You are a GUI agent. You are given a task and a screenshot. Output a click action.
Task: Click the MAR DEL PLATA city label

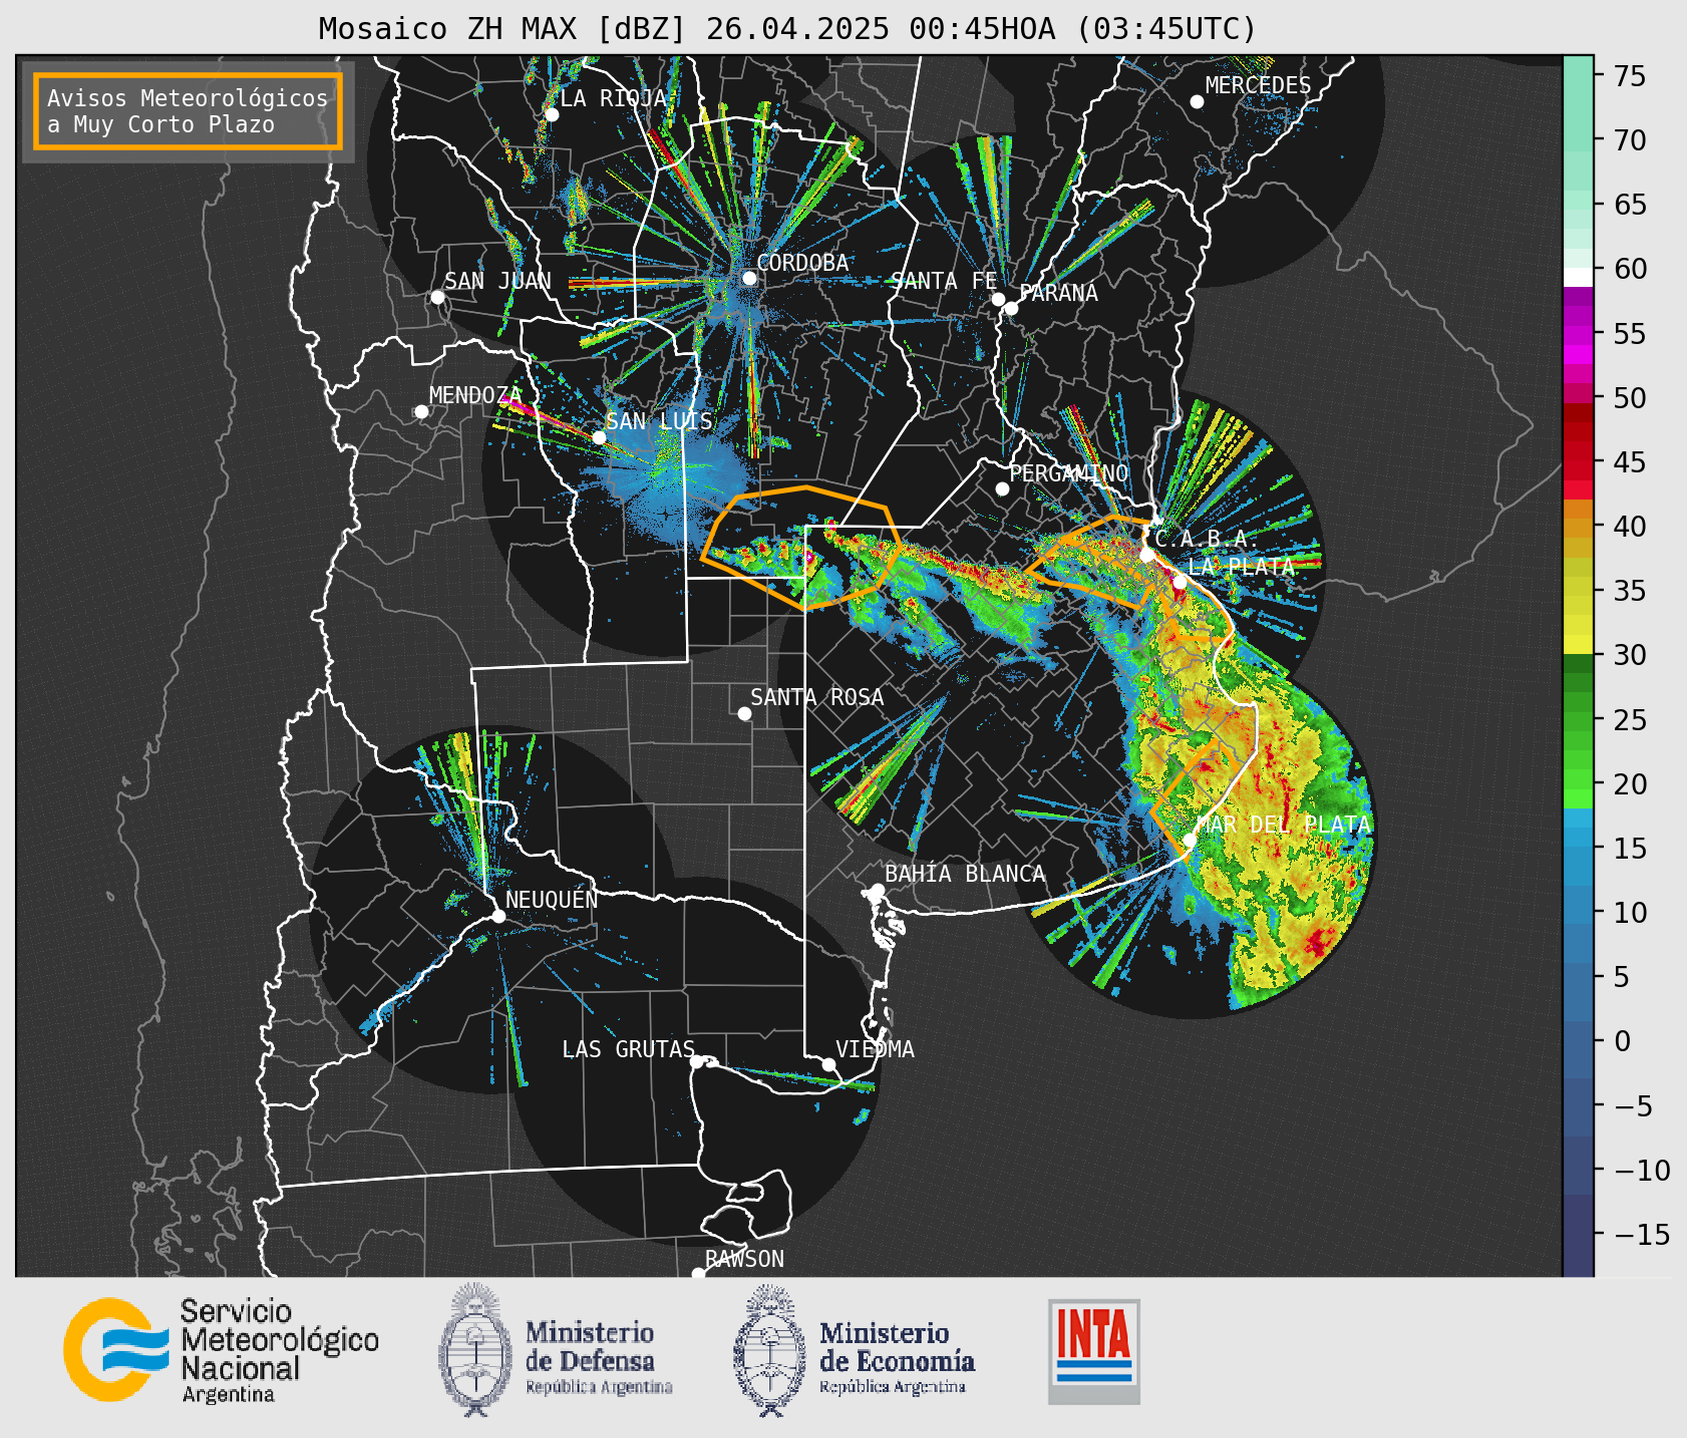(x=1283, y=824)
